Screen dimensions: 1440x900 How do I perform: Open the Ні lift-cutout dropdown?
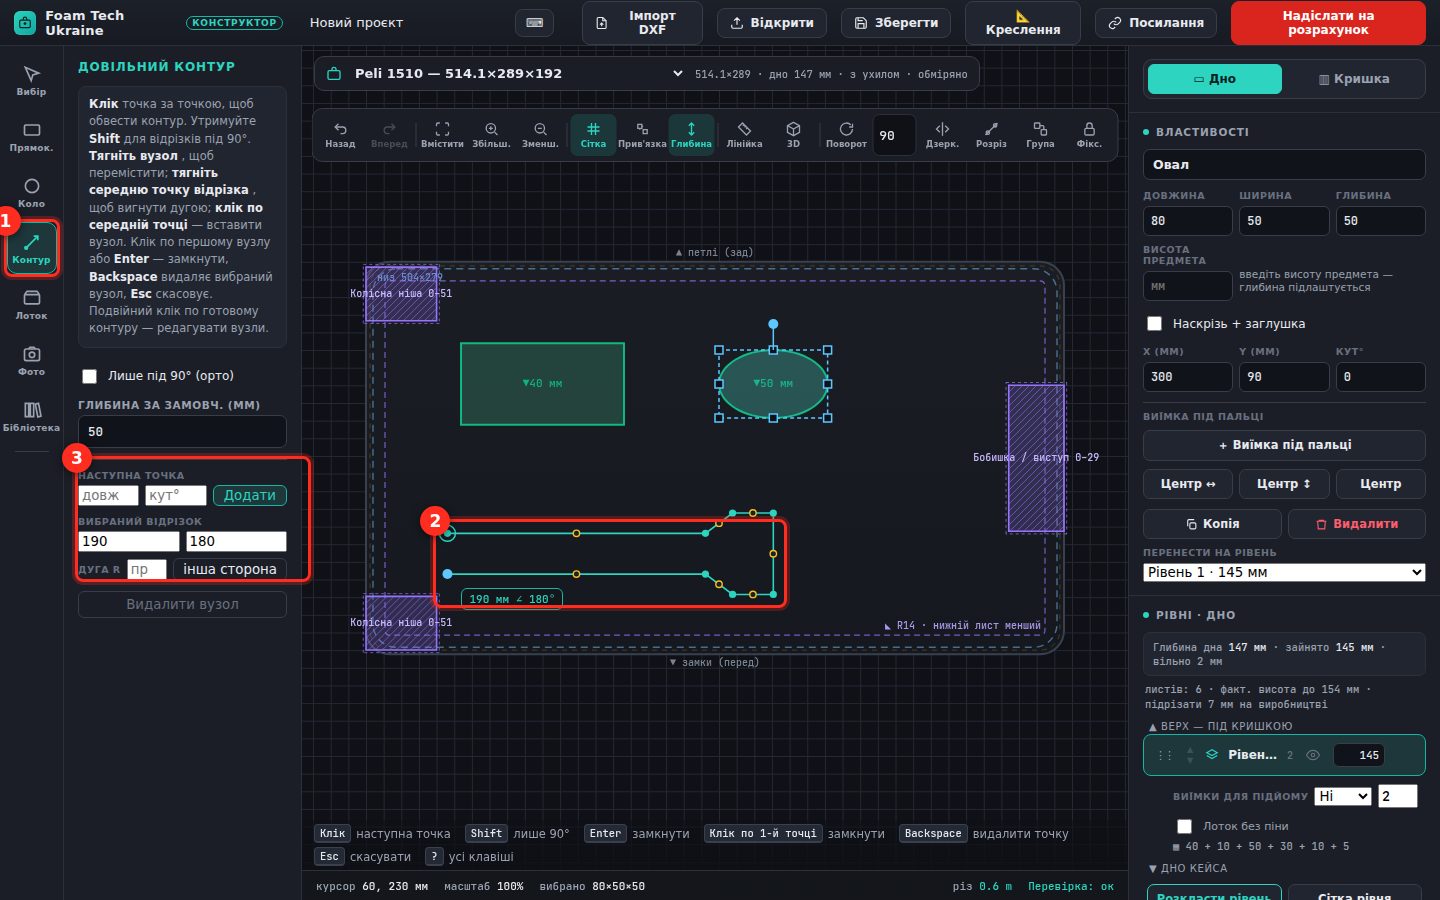[x=1342, y=796]
